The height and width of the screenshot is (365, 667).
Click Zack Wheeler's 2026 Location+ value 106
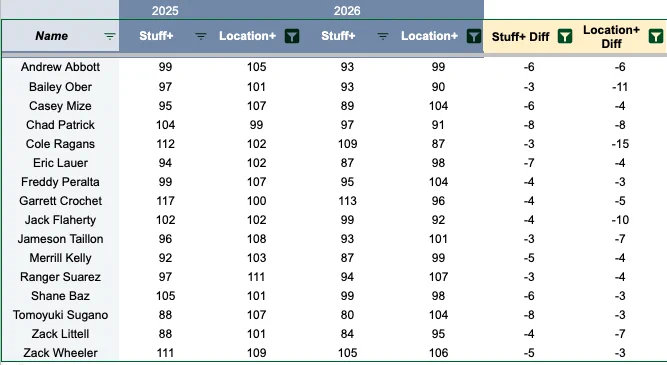[x=439, y=353]
